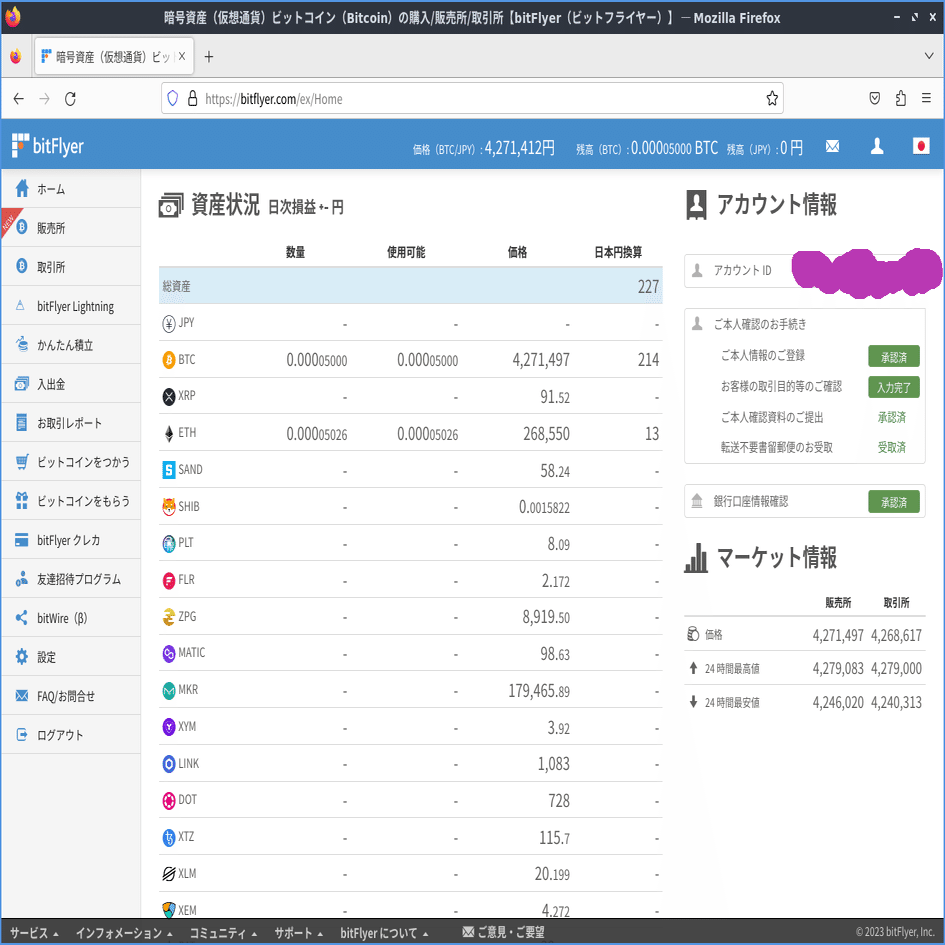The width and height of the screenshot is (945, 945).
Task: Open 入出金 in the sidebar
Action: pos(71,384)
